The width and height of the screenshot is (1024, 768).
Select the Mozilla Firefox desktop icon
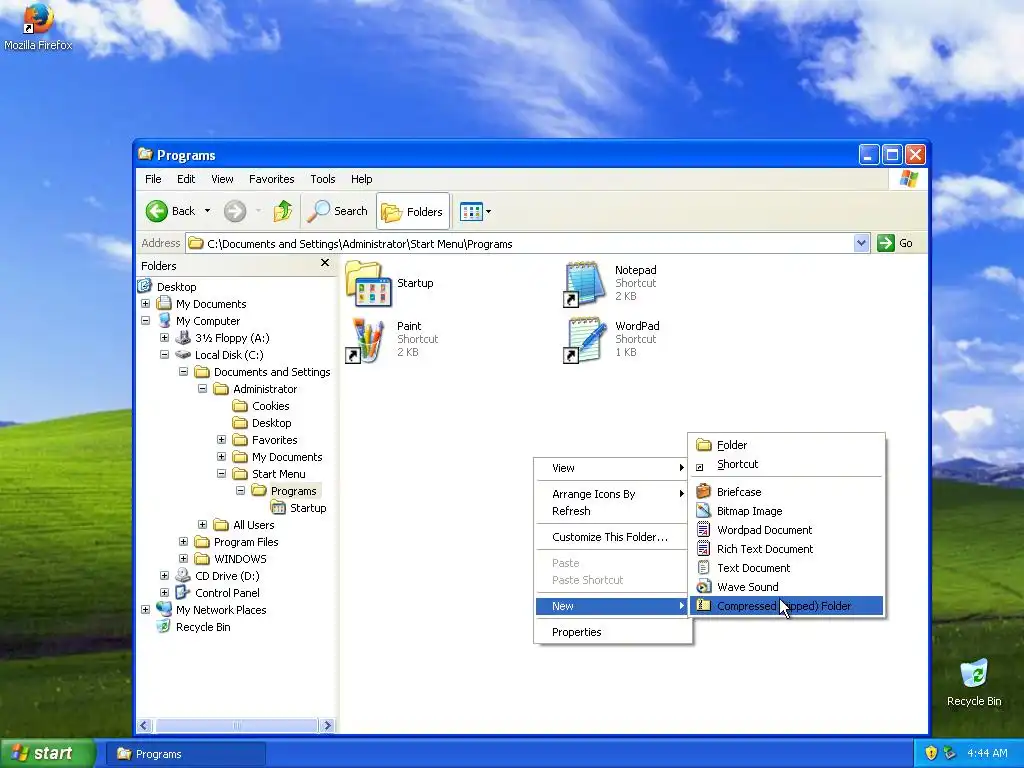[x=38, y=27]
